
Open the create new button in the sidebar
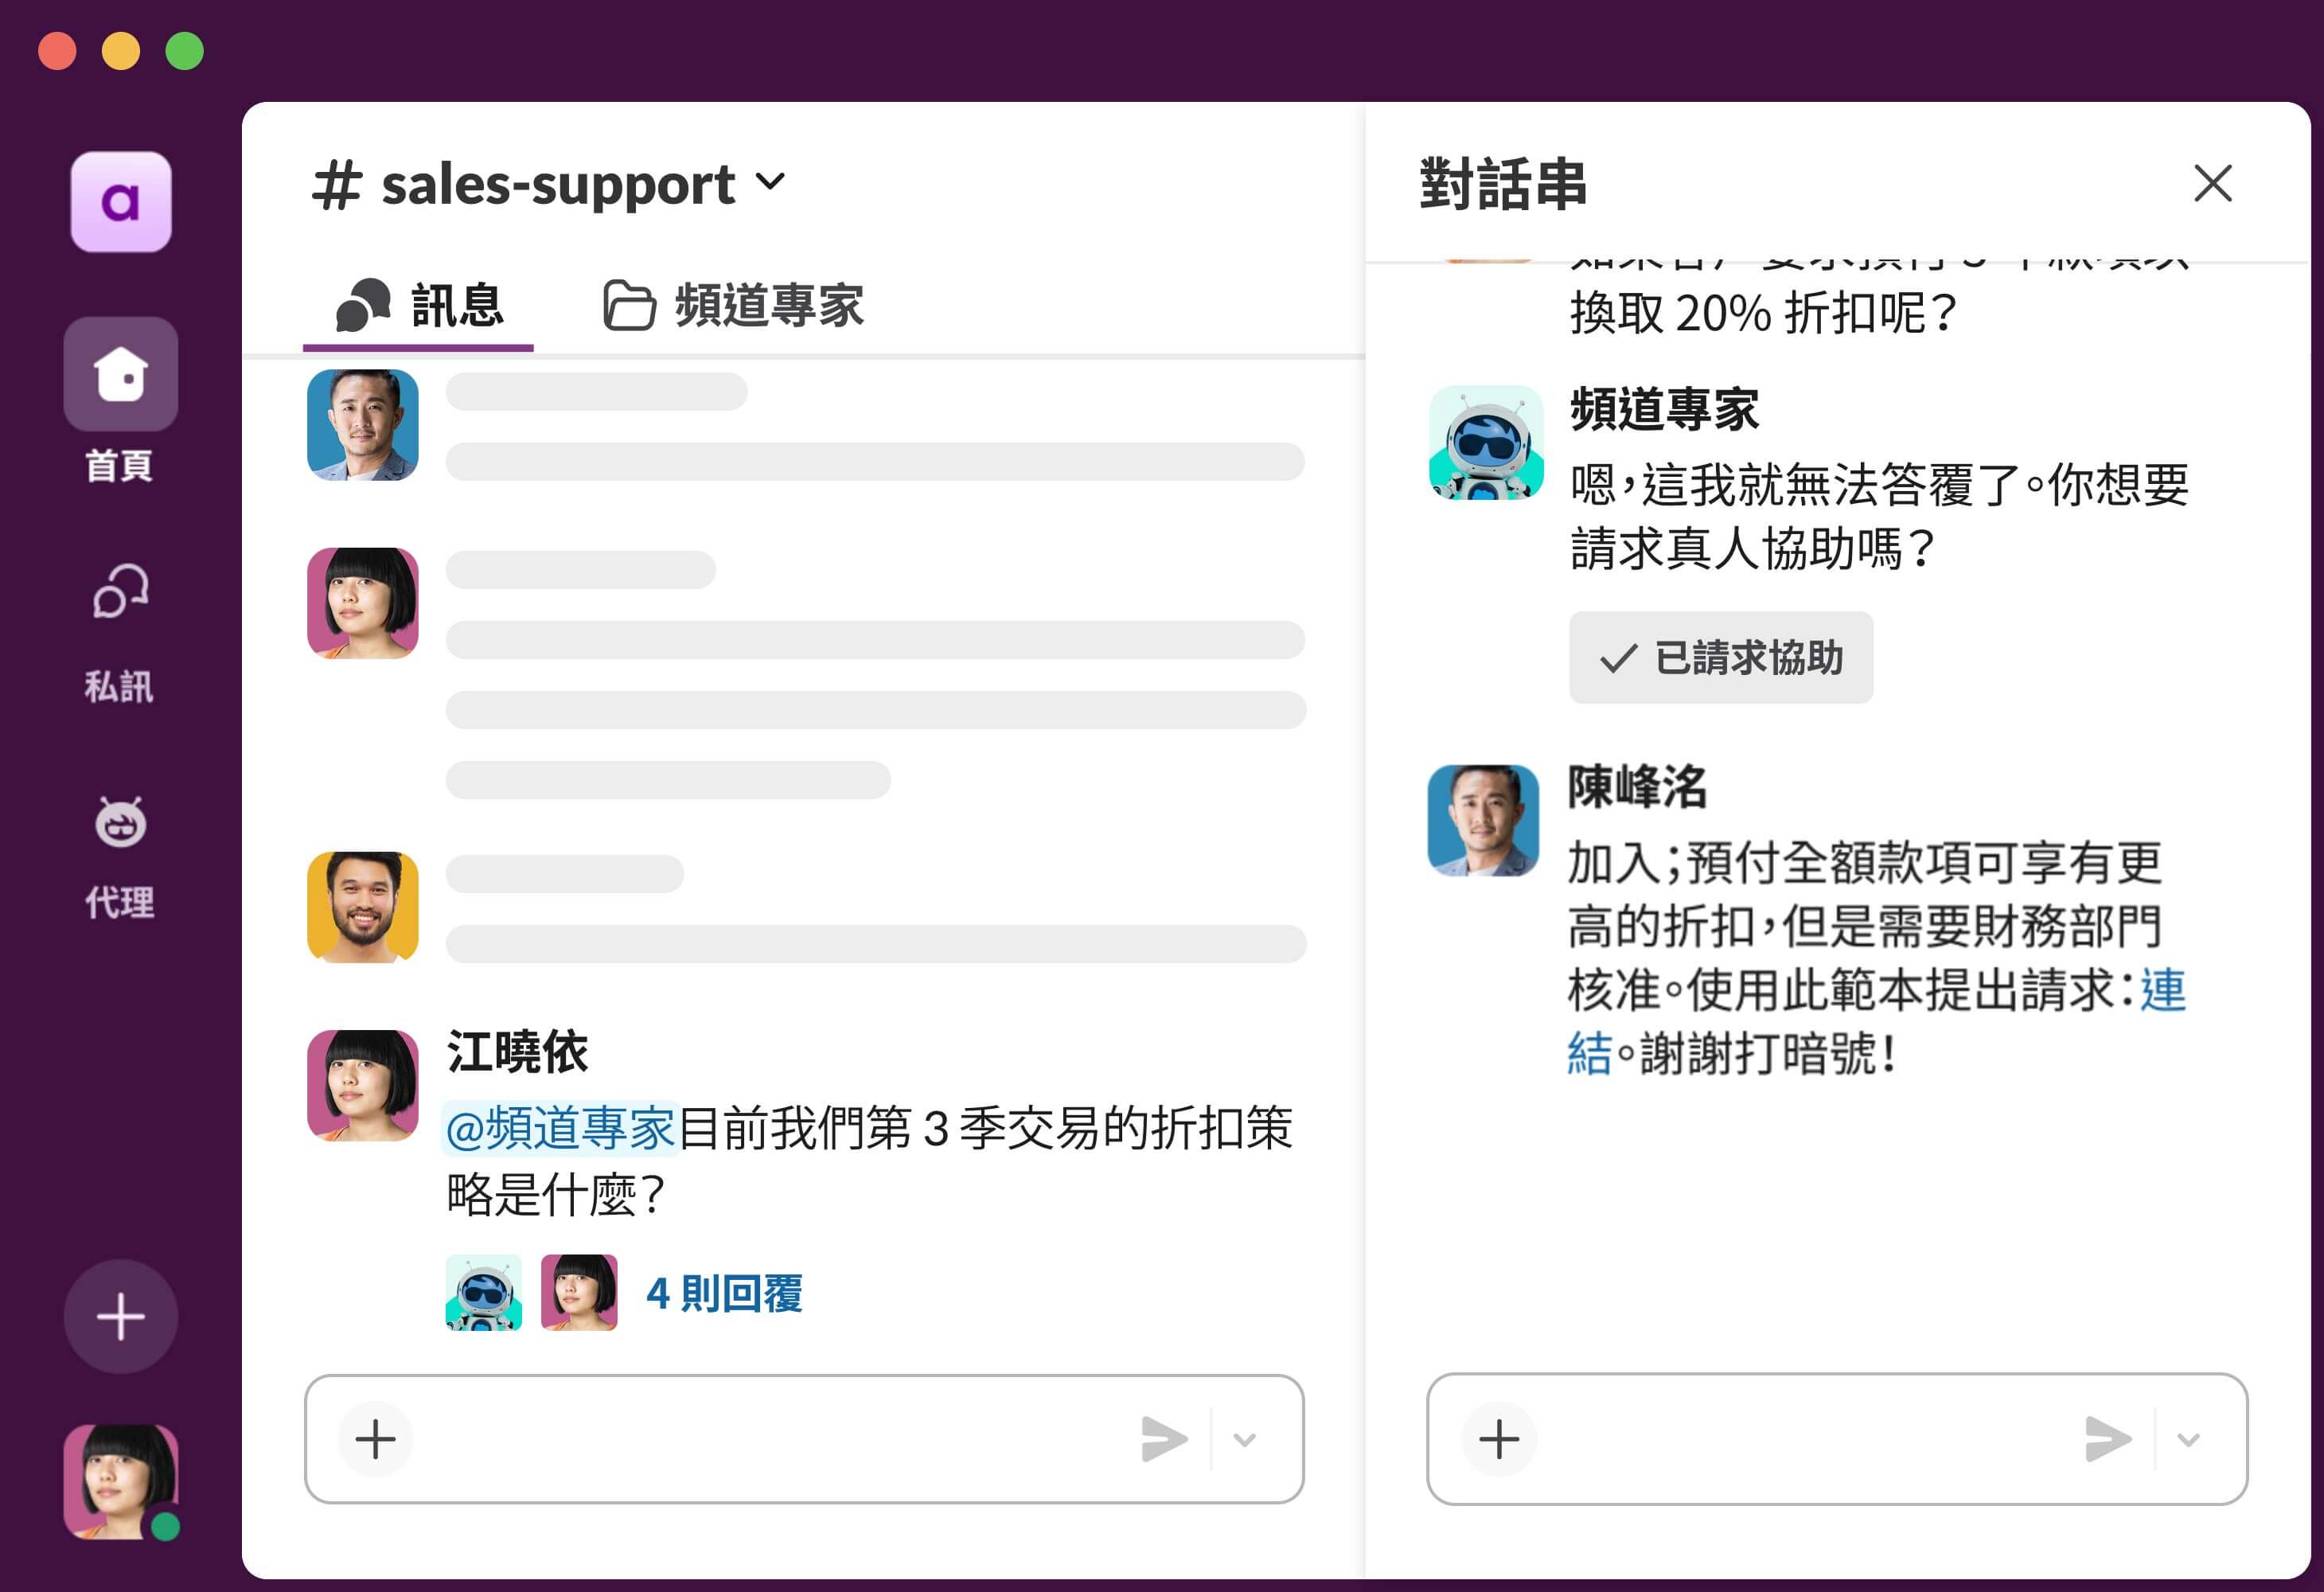pos(120,1317)
